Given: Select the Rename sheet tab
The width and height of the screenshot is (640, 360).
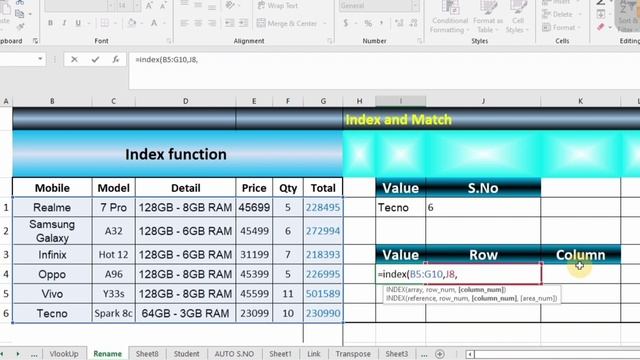Looking at the screenshot, I should pos(107,353).
